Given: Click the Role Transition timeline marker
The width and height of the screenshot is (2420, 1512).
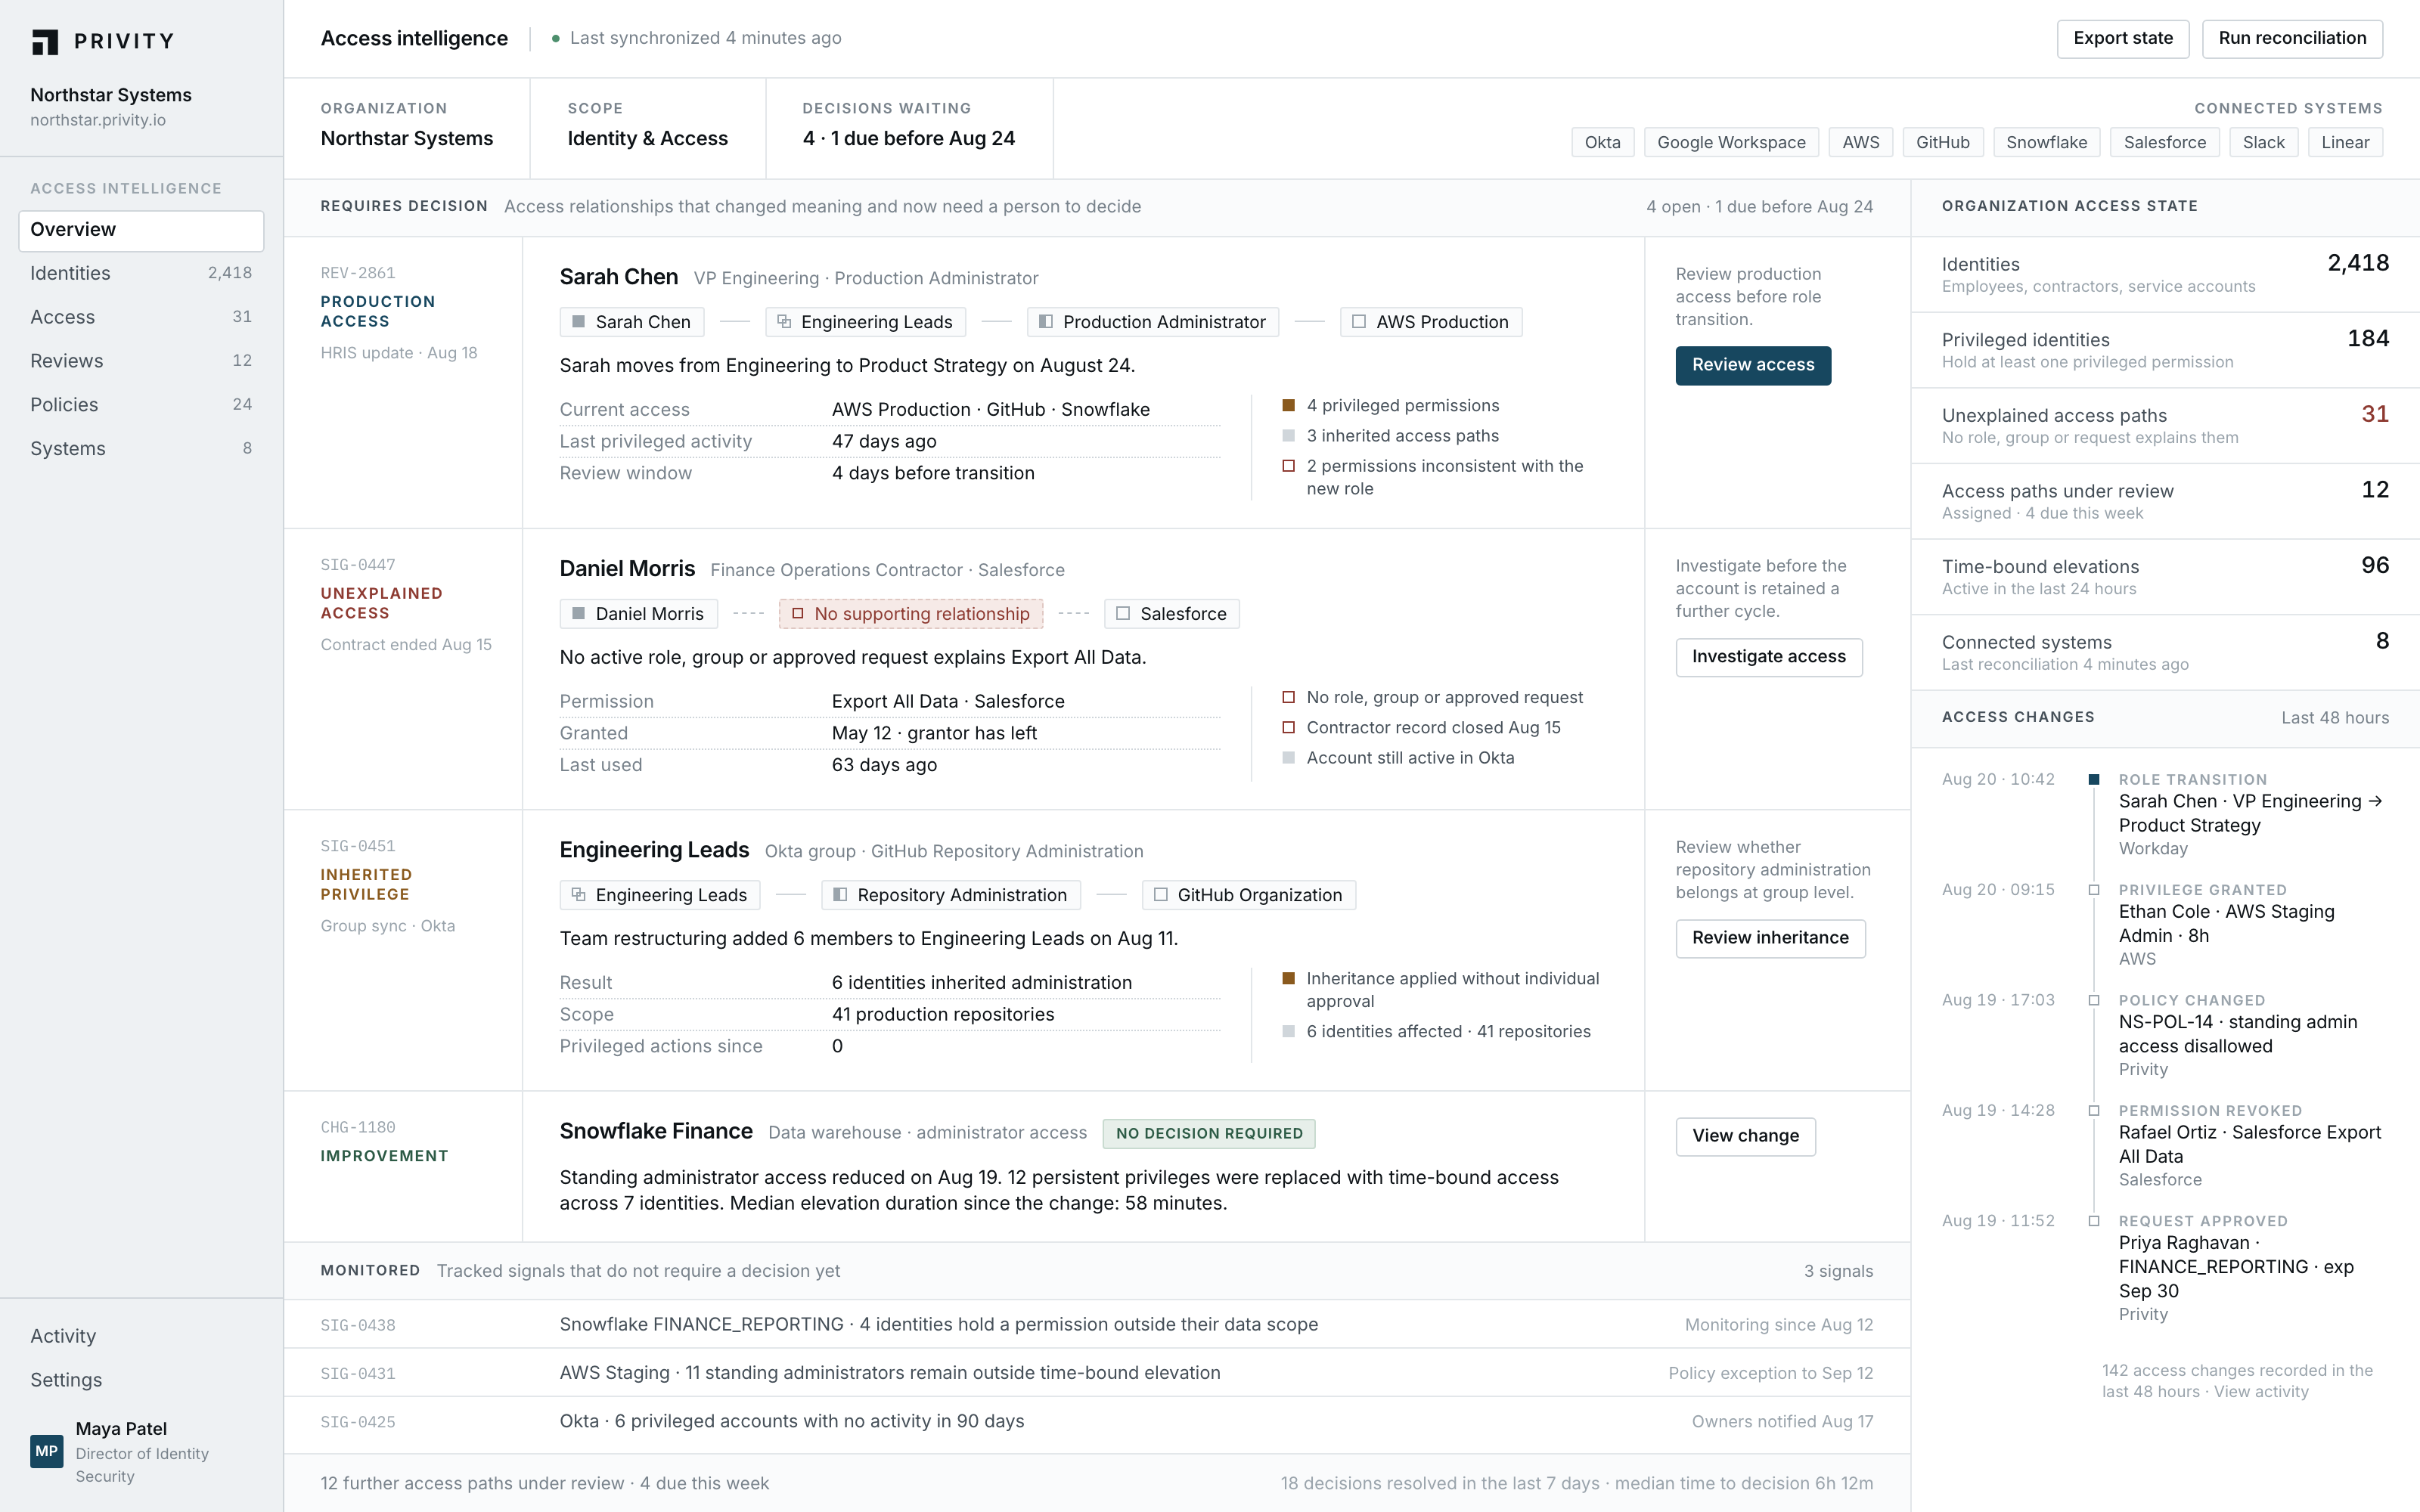Looking at the screenshot, I should pos(2094,779).
